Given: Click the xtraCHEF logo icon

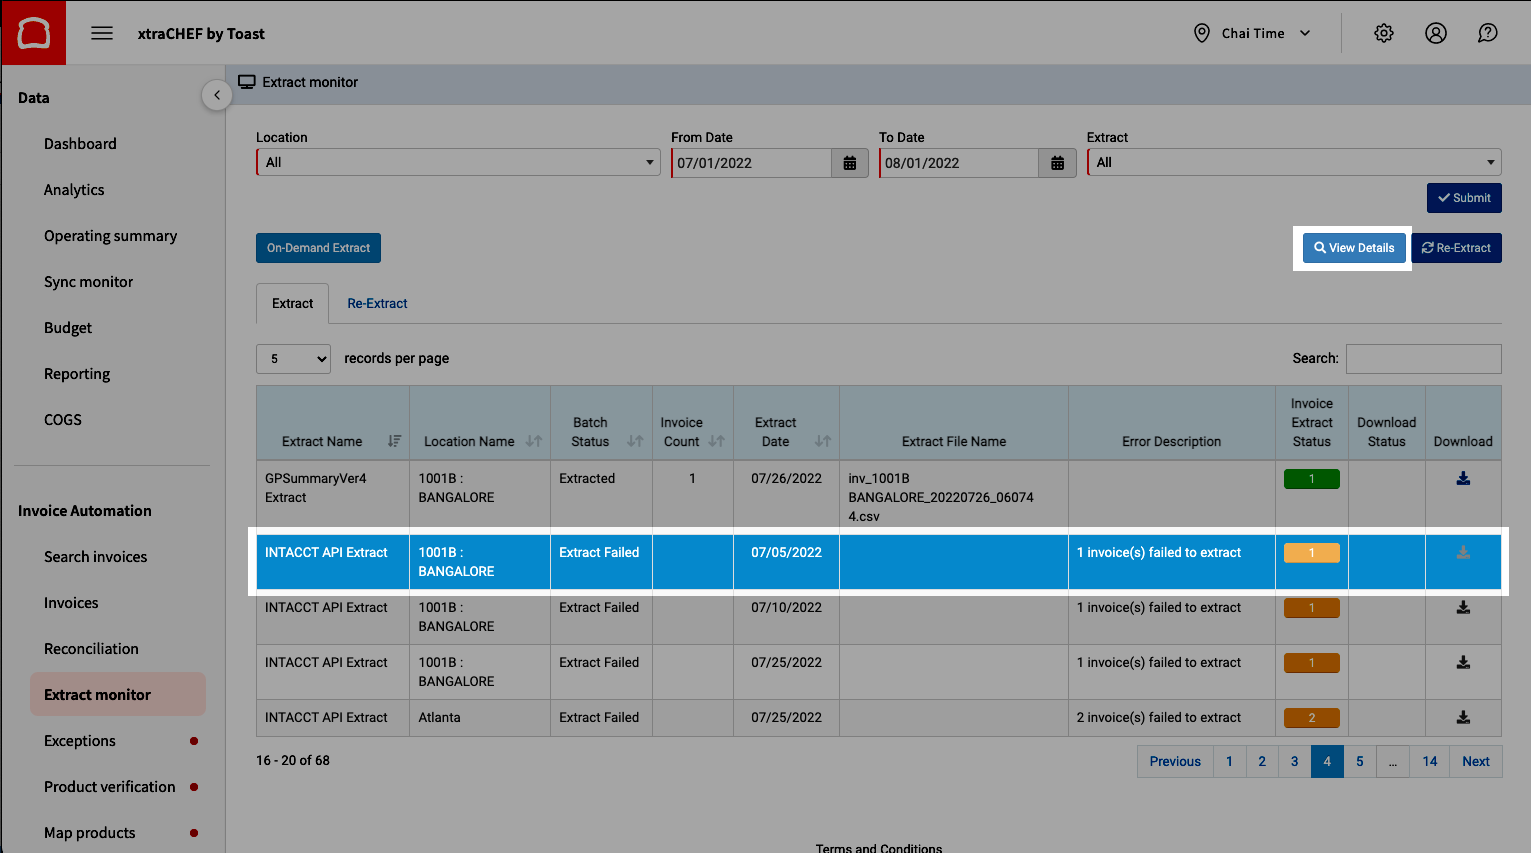Looking at the screenshot, I should [x=34, y=33].
